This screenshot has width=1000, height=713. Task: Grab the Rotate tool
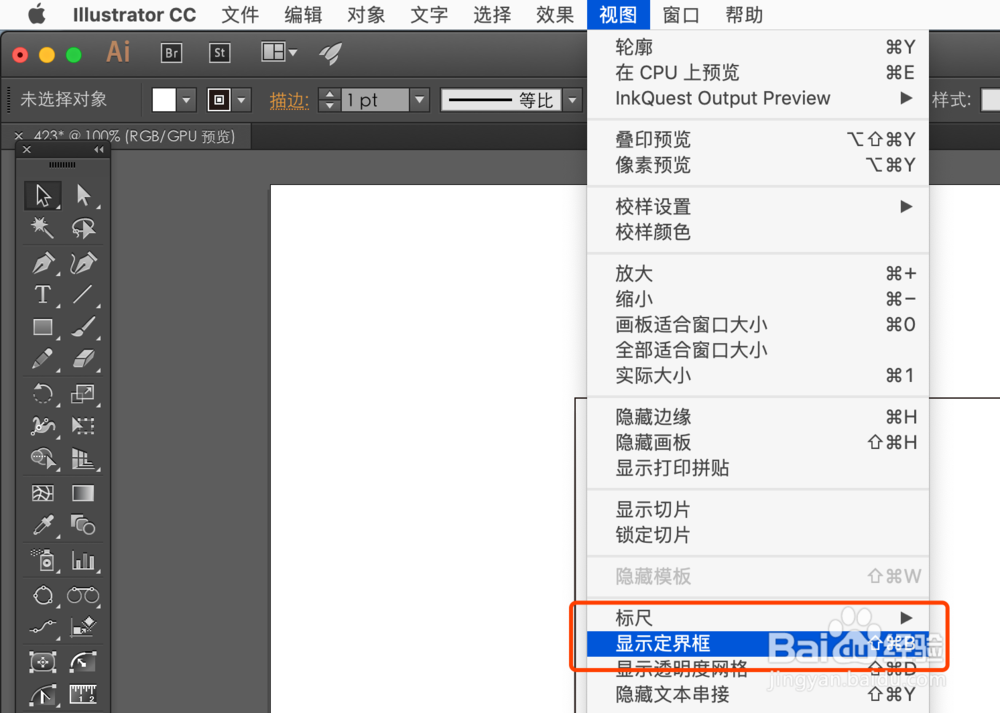42,394
